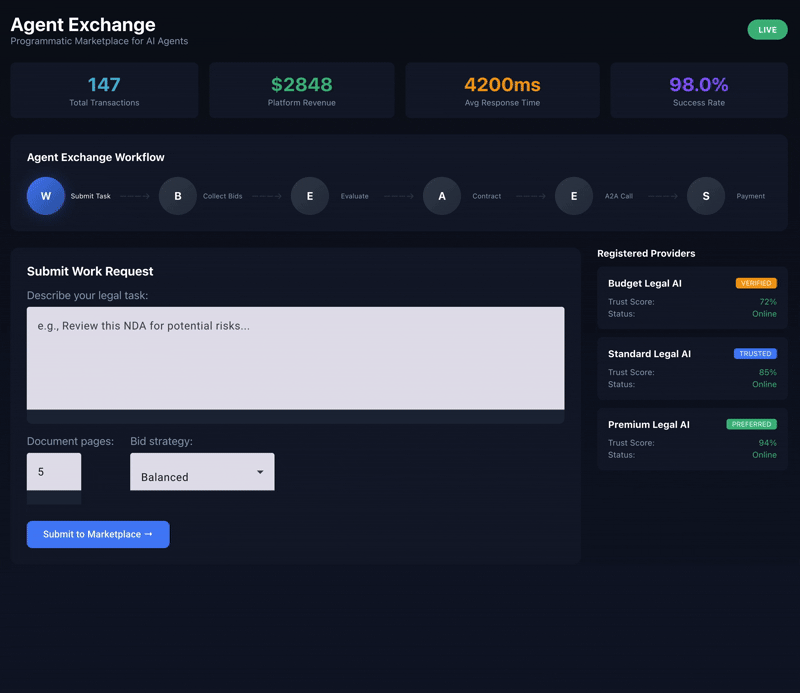This screenshot has width=800, height=693.
Task: Select the Registered Providers panel header
Action: click(646, 253)
